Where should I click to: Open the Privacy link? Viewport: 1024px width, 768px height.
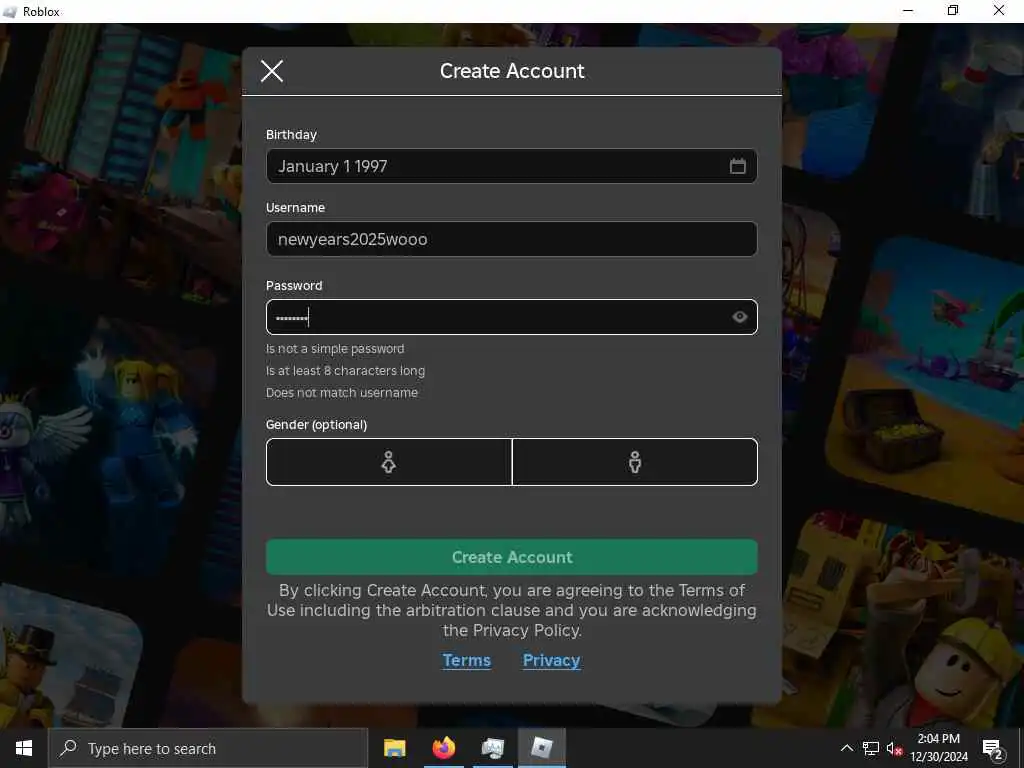551,660
